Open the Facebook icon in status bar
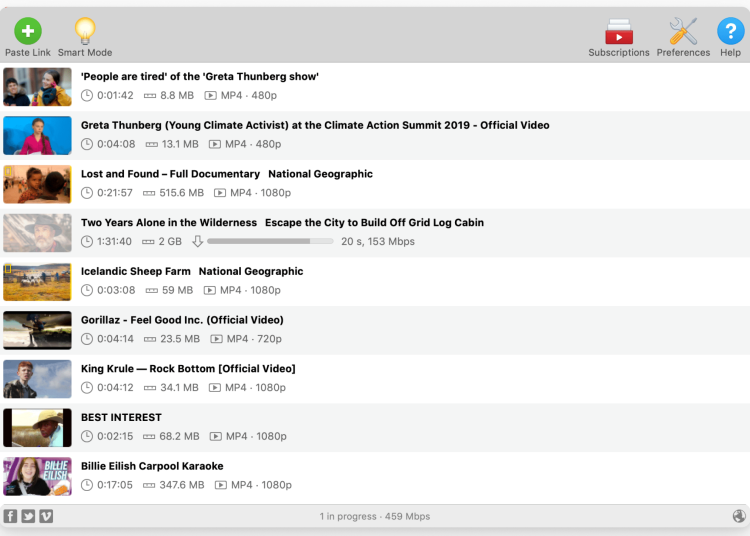This screenshot has height=536, width=750. point(11,516)
